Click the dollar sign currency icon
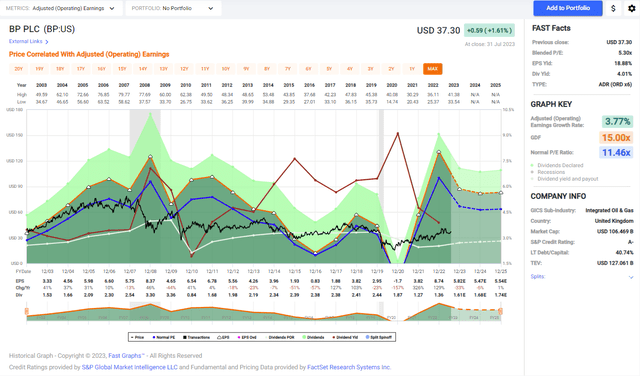This screenshot has height=376, width=640. [613, 9]
